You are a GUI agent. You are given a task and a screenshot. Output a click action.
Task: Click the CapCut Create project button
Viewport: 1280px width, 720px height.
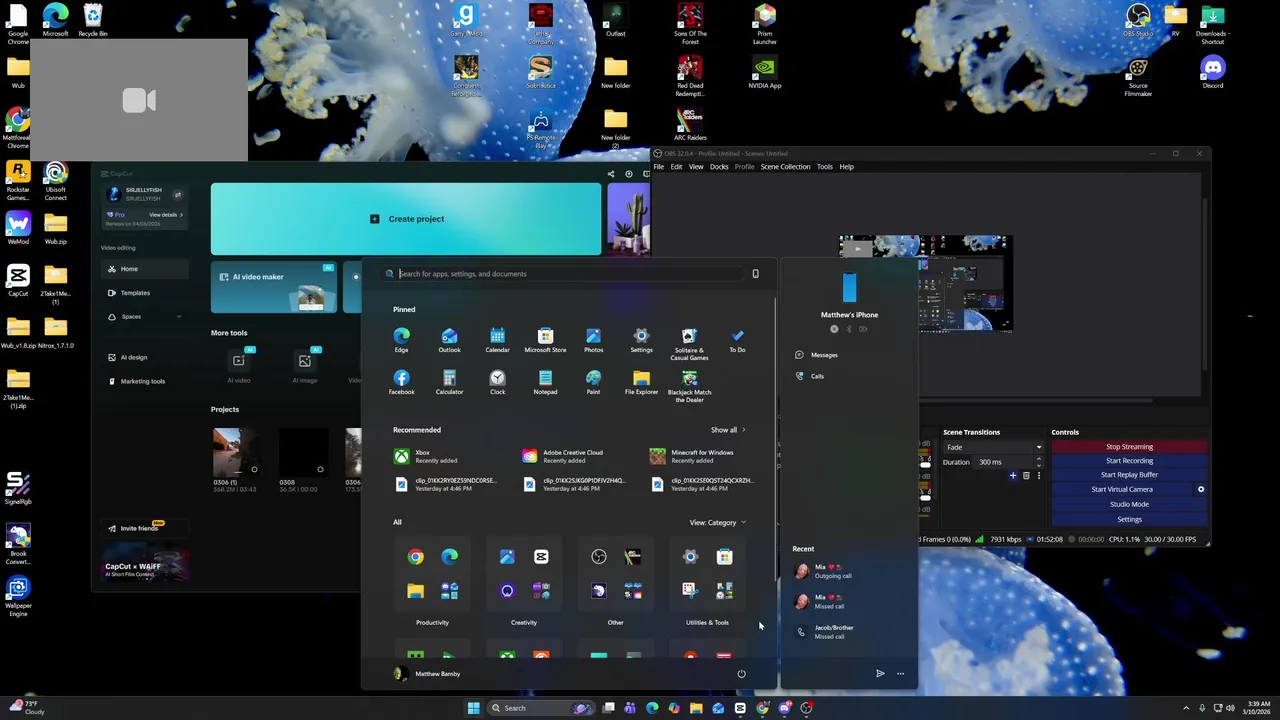(x=406, y=219)
